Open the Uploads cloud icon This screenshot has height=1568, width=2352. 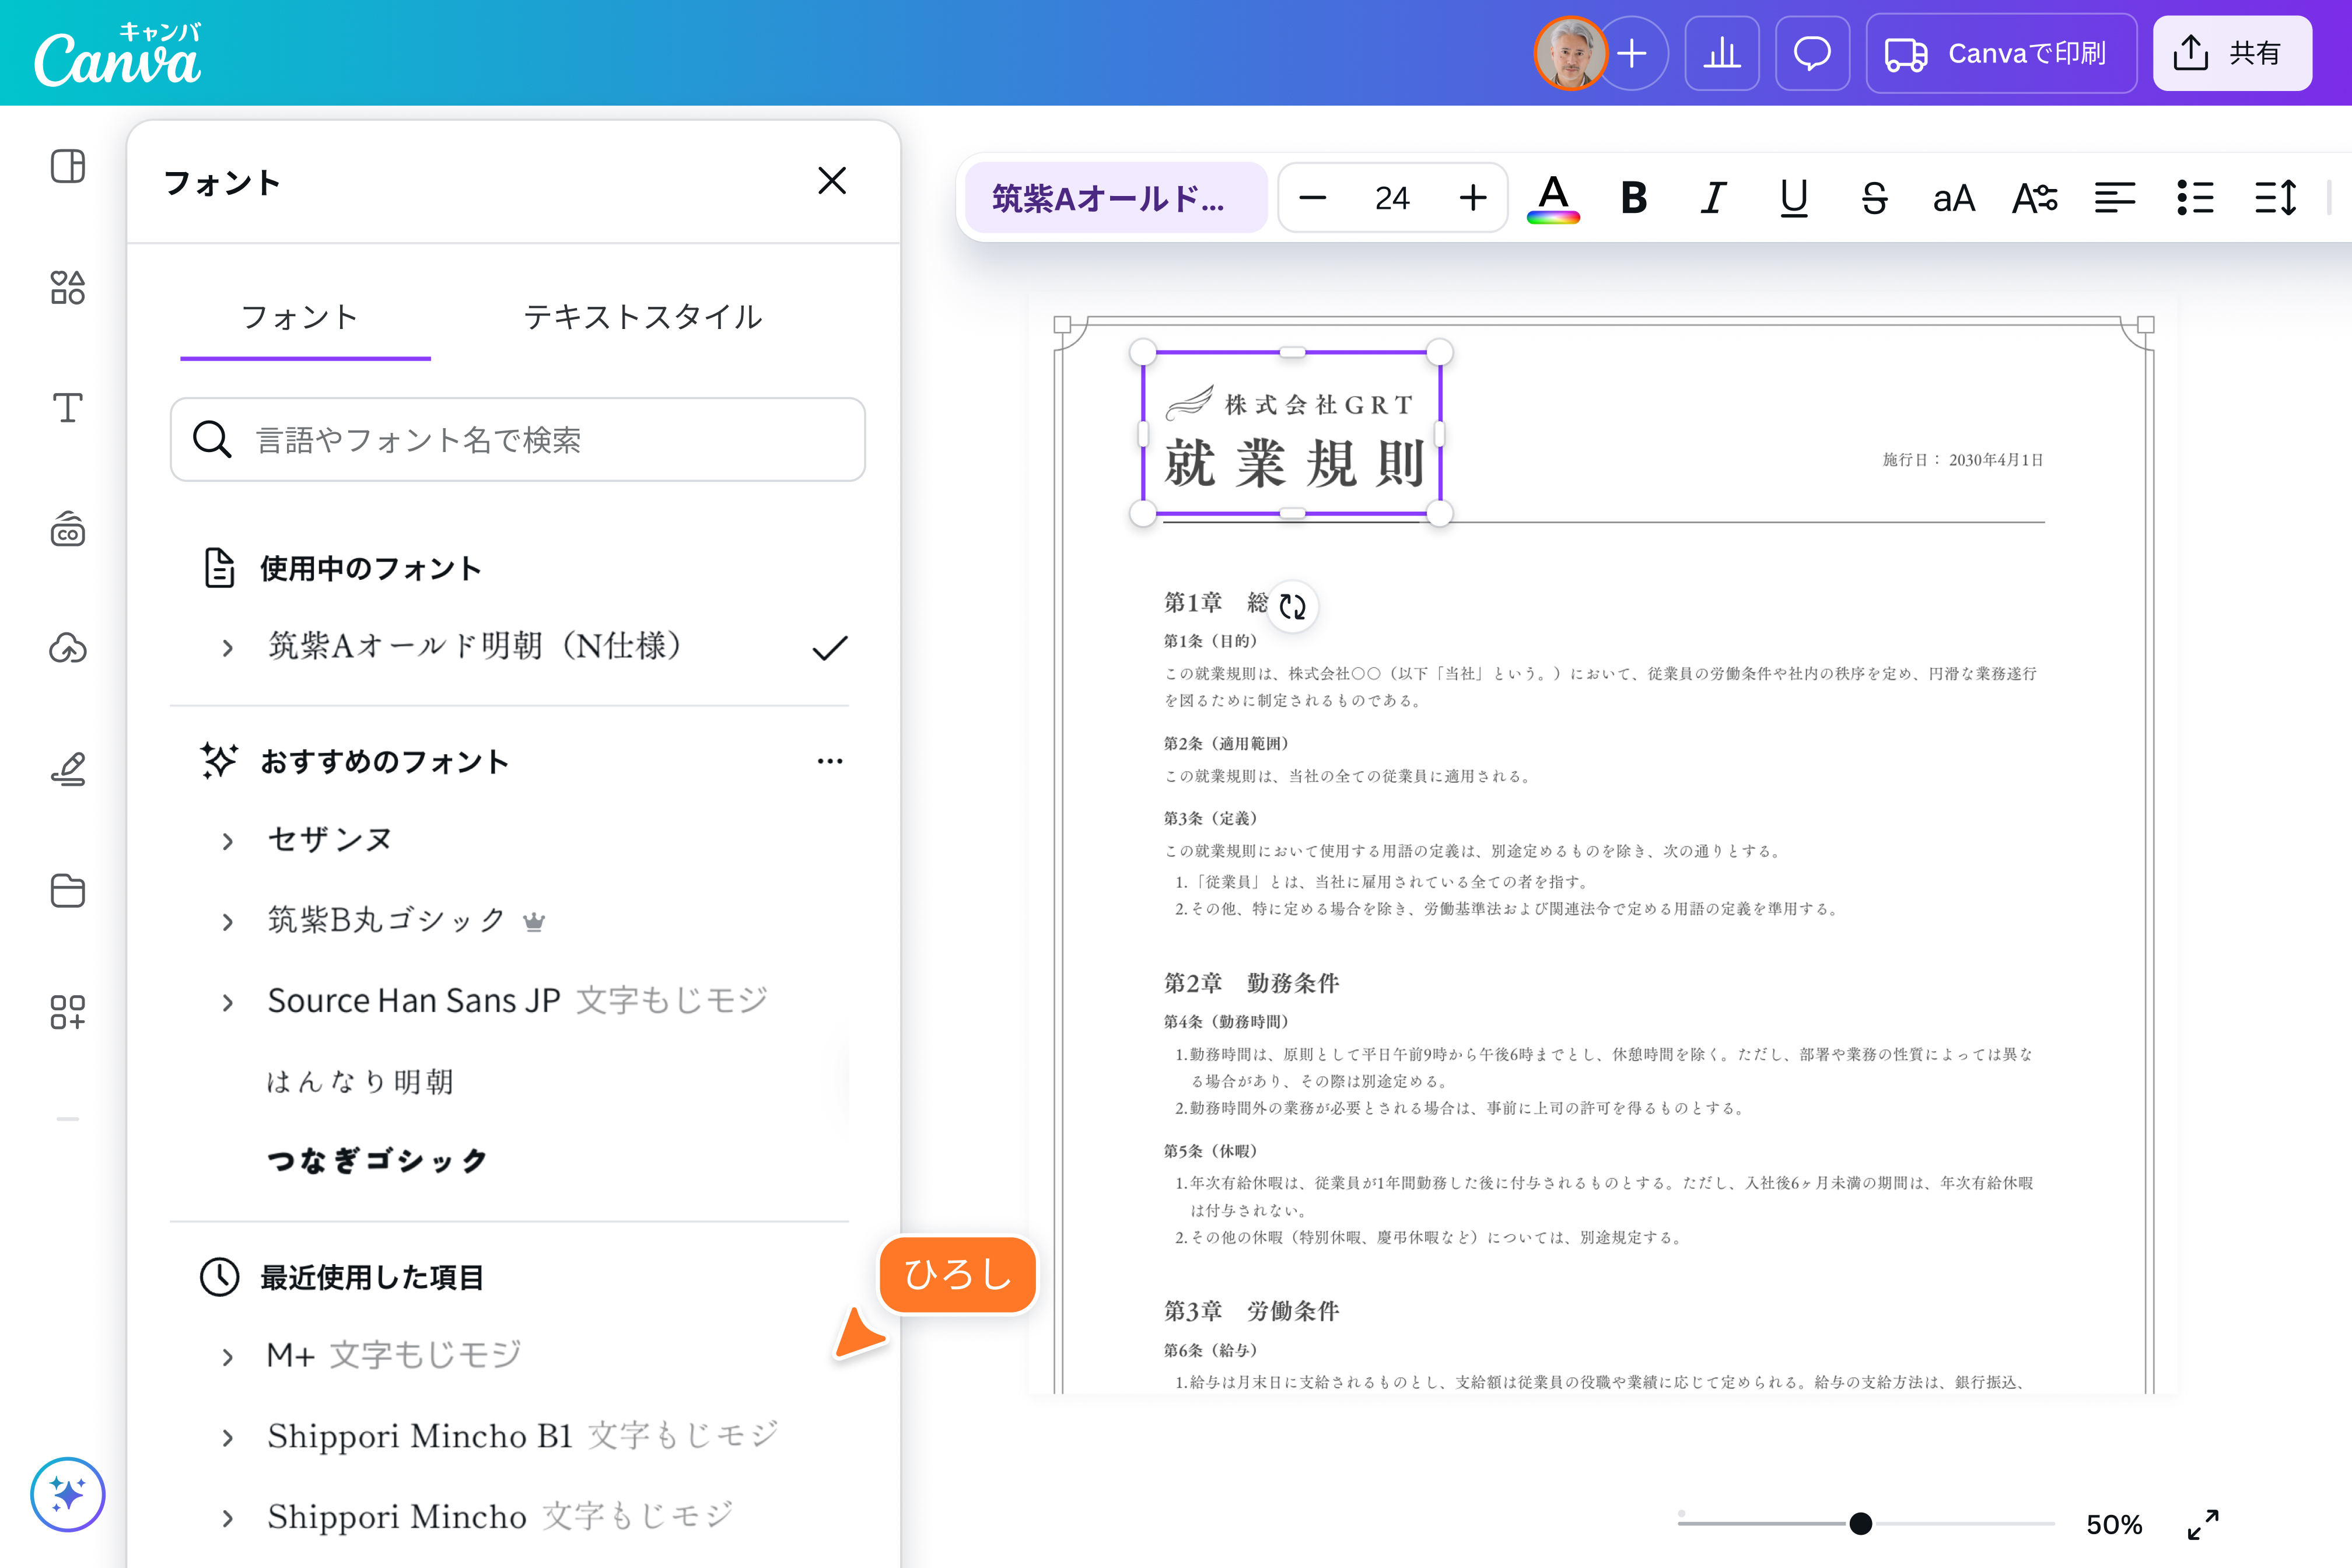tap(68, 649)
